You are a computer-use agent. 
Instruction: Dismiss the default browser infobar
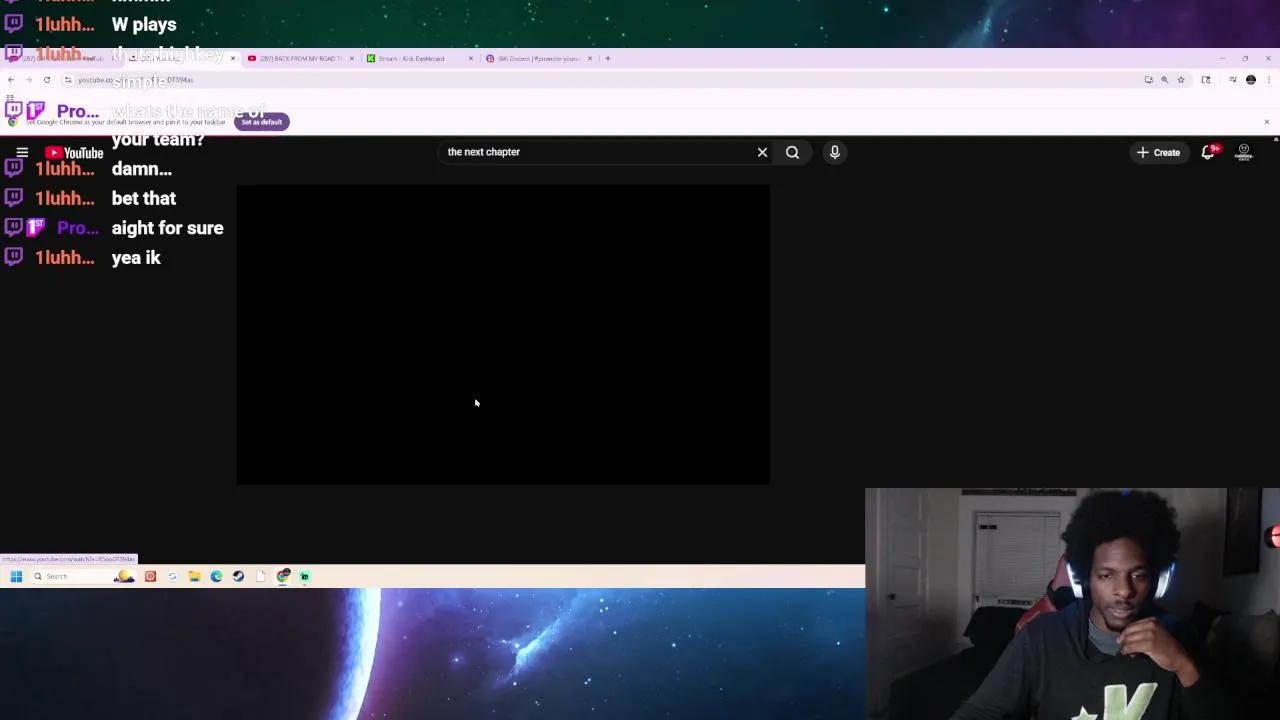pyautogui.click(x=1266, y=122)
